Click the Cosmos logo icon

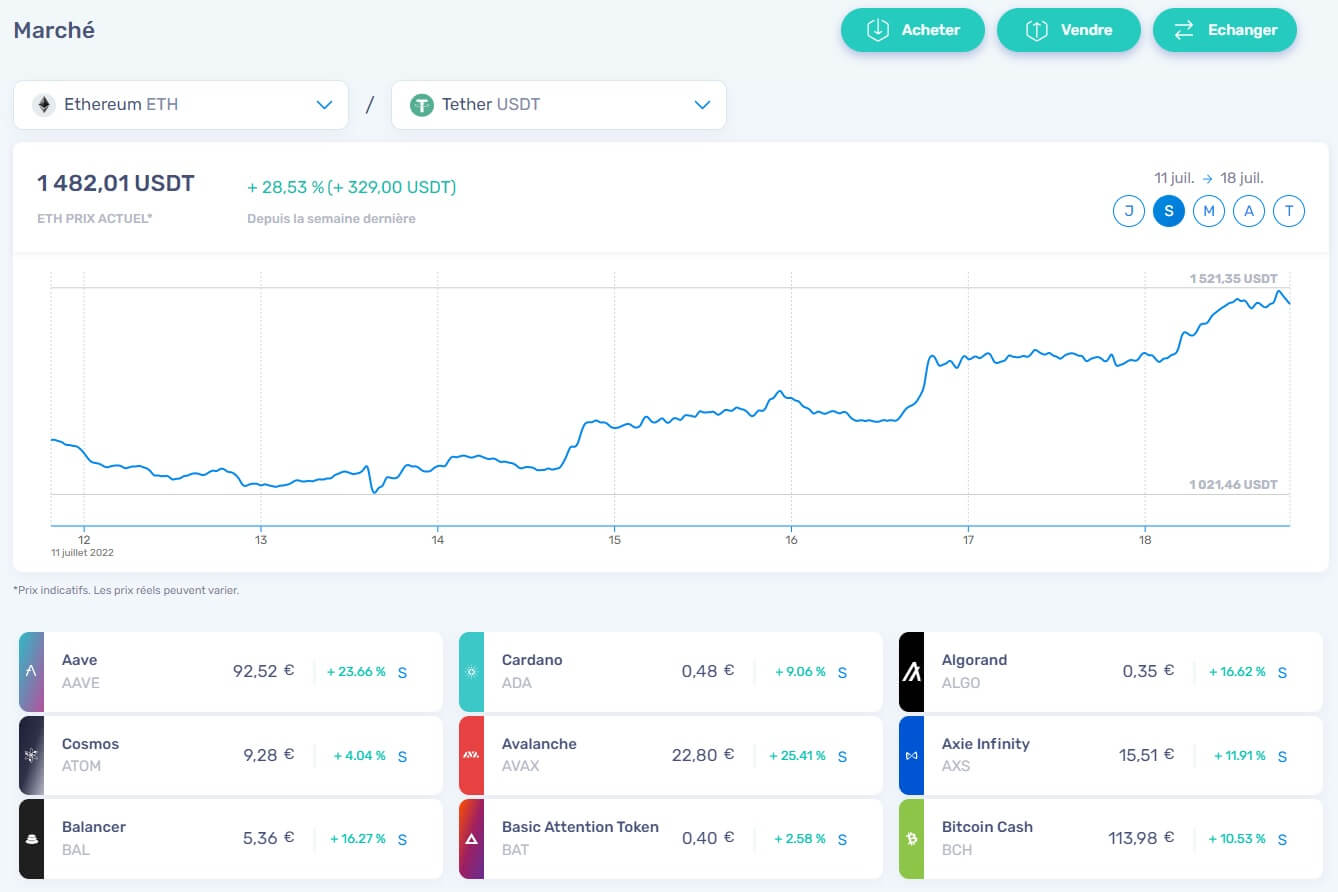[31, 755]
